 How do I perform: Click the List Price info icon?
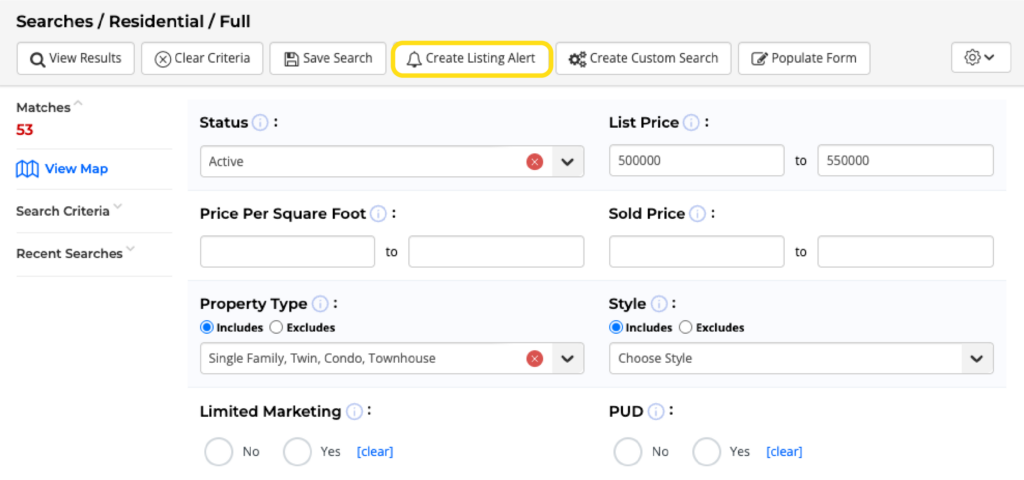[690, 123]
